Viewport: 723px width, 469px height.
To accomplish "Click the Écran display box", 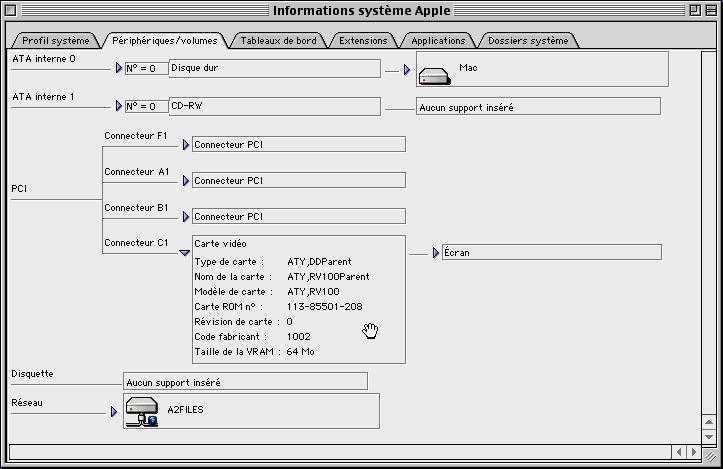I will coord(551,252).
